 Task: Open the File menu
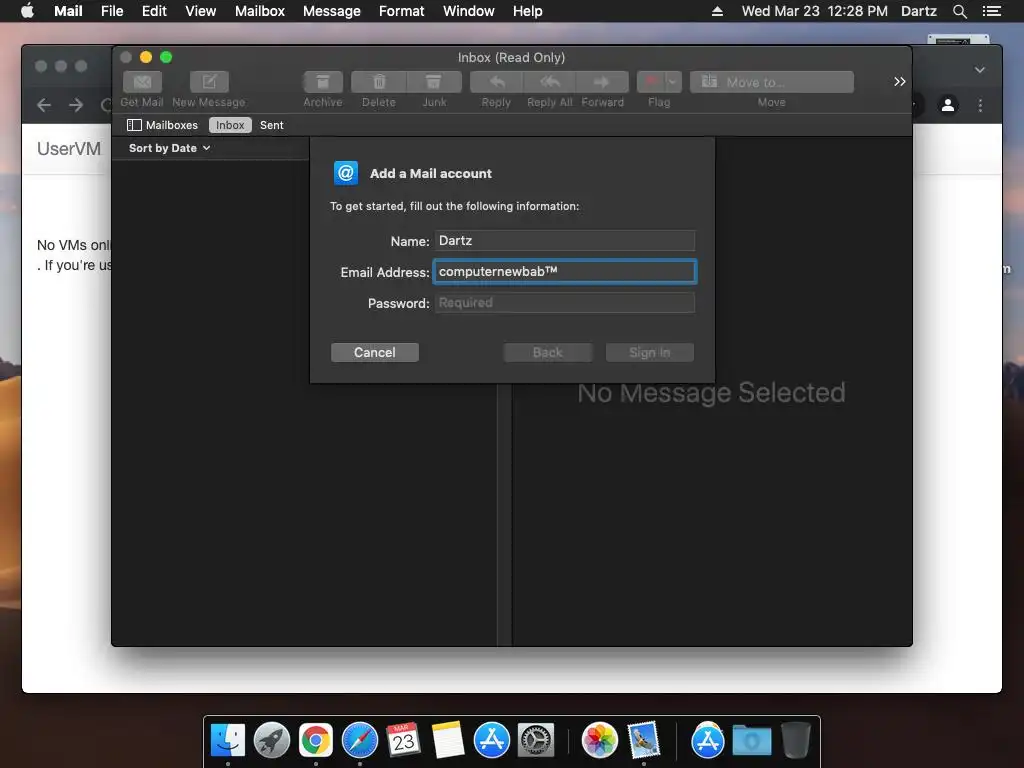(112, 11)
